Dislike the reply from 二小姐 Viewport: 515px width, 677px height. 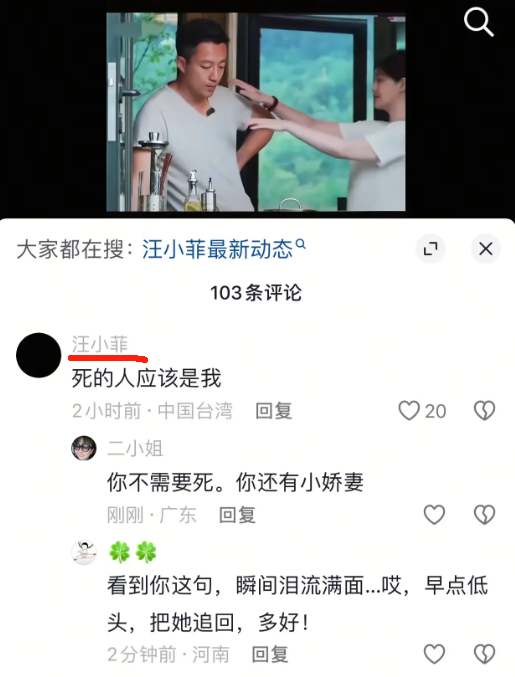coord(484,515)
